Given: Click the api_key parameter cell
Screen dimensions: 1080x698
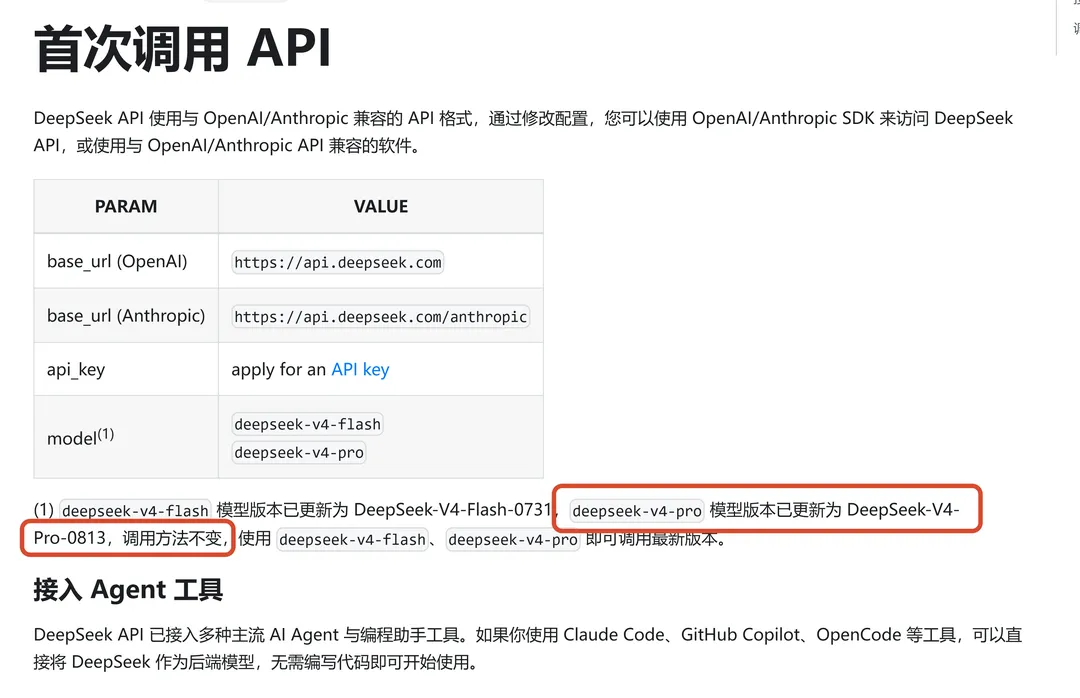Looking at the screenshot, I should (126, 369).
